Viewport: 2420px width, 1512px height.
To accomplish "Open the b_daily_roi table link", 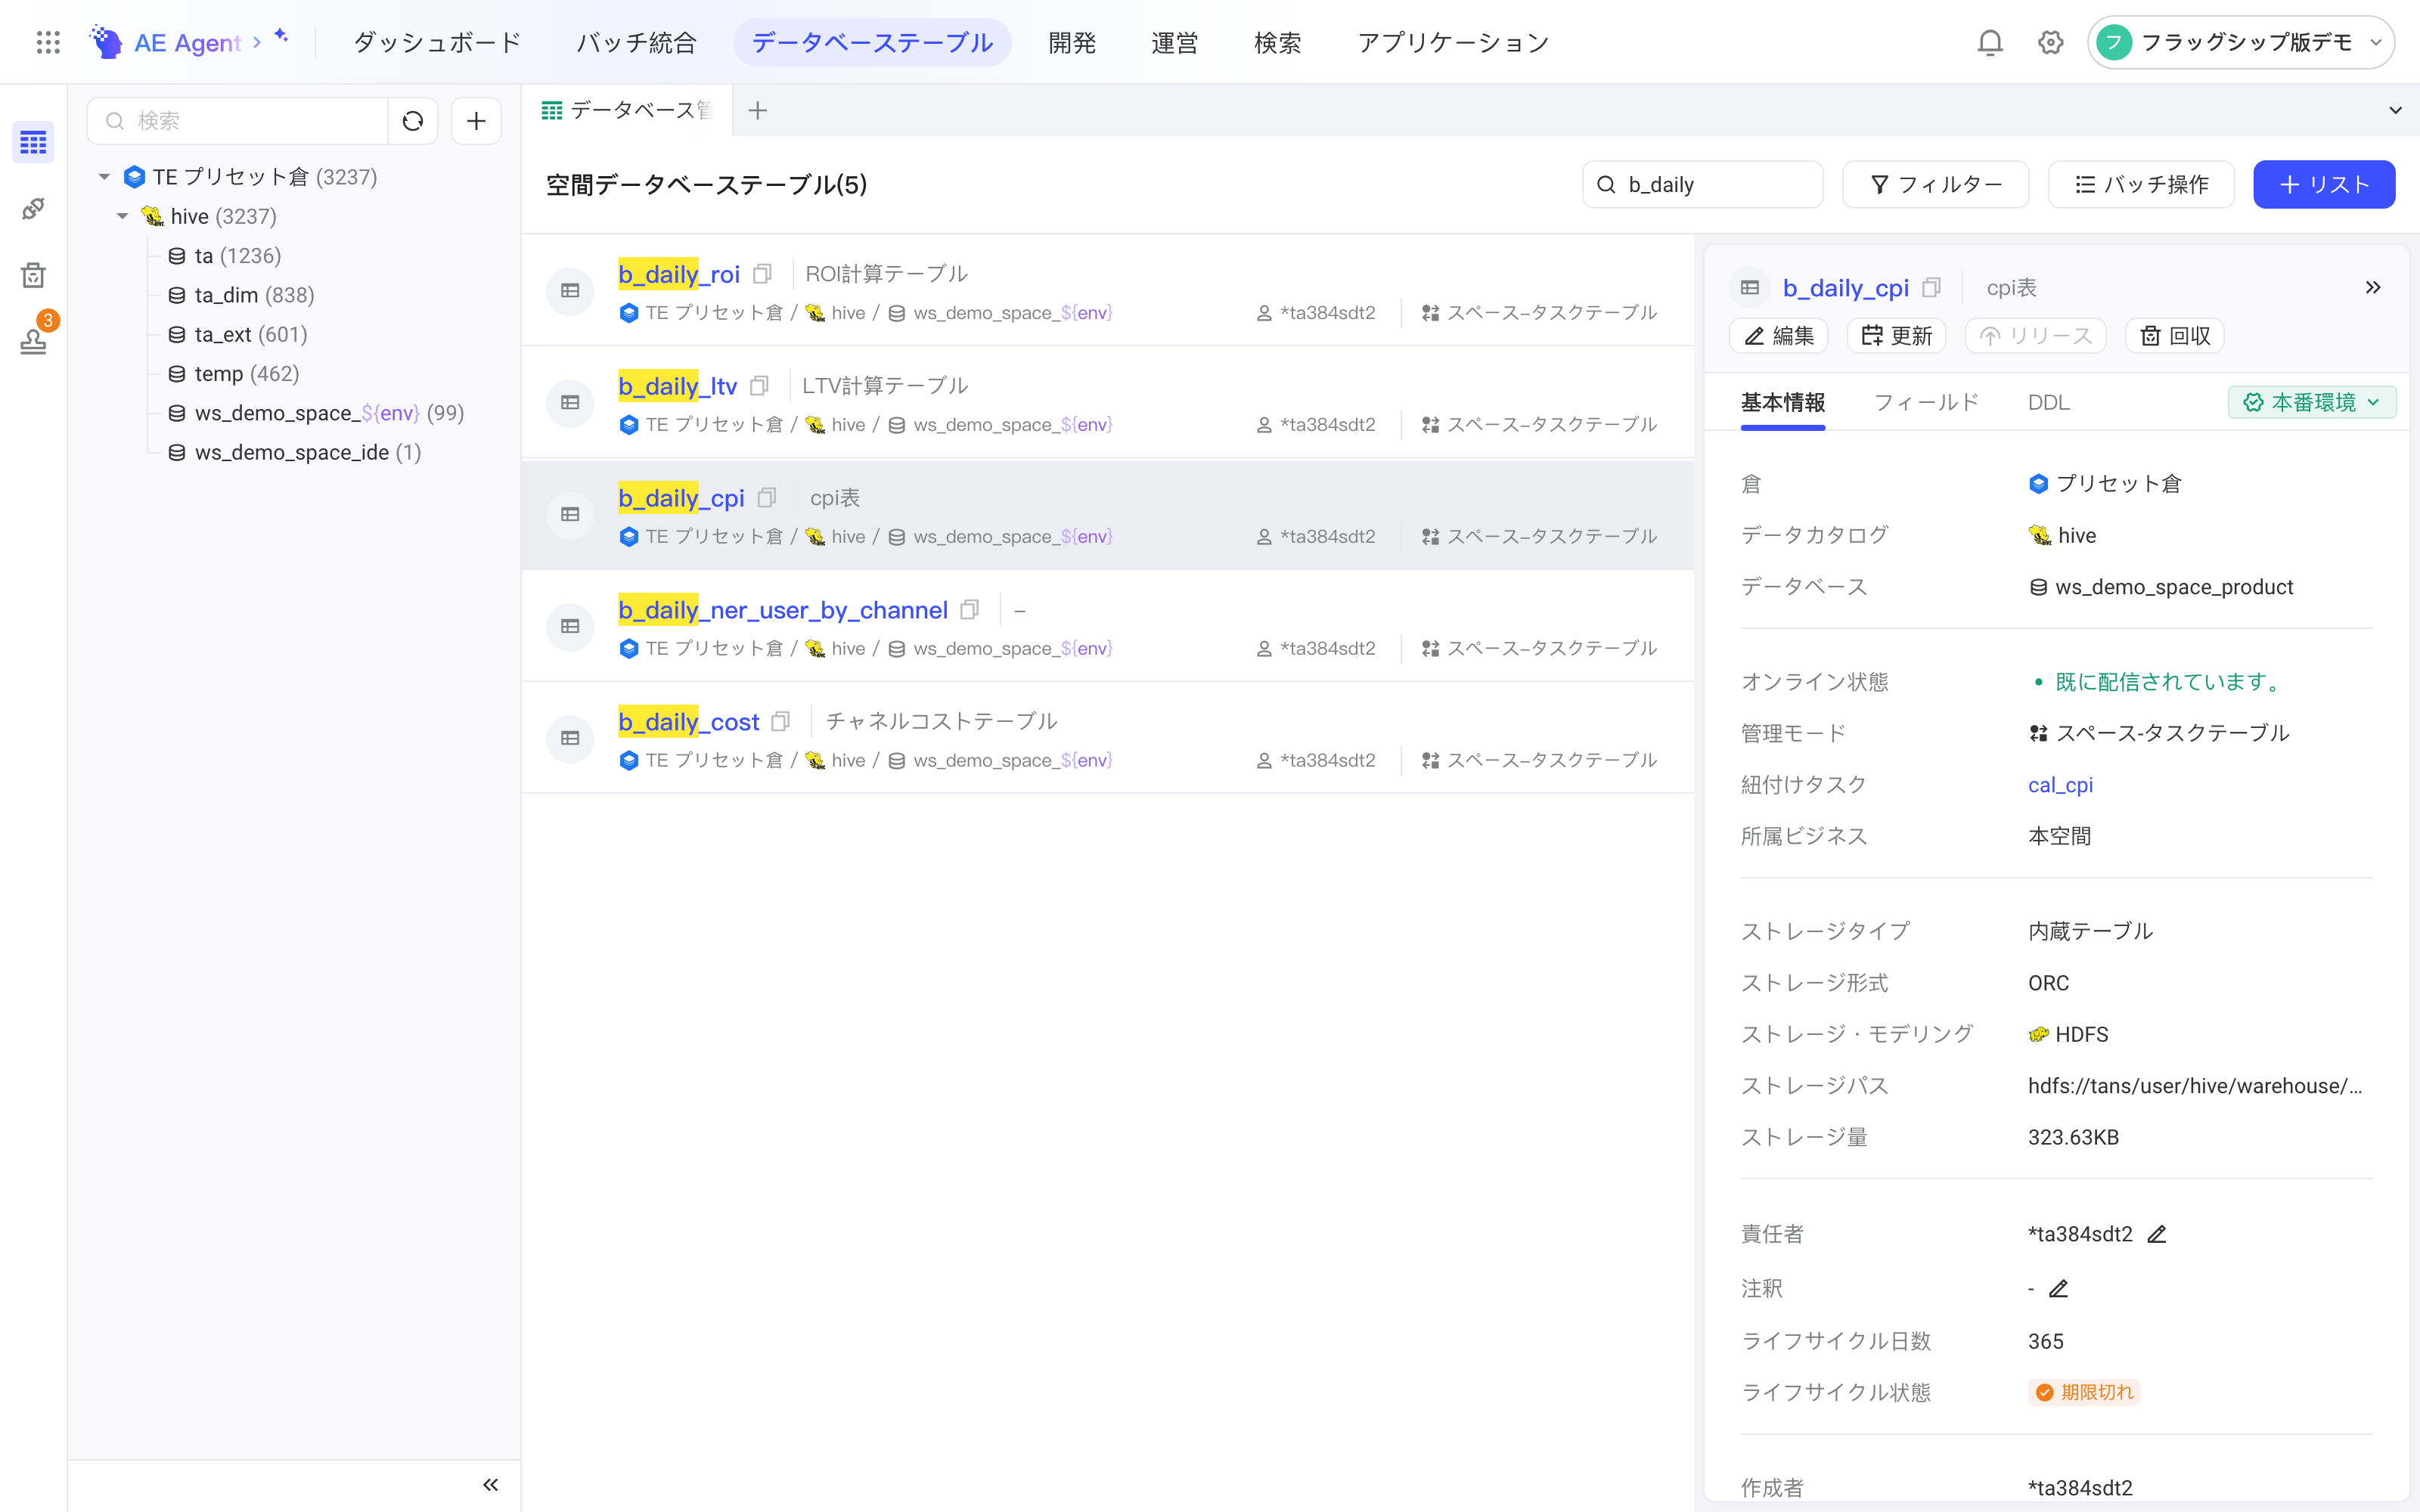I will click(x=678, y=274).
